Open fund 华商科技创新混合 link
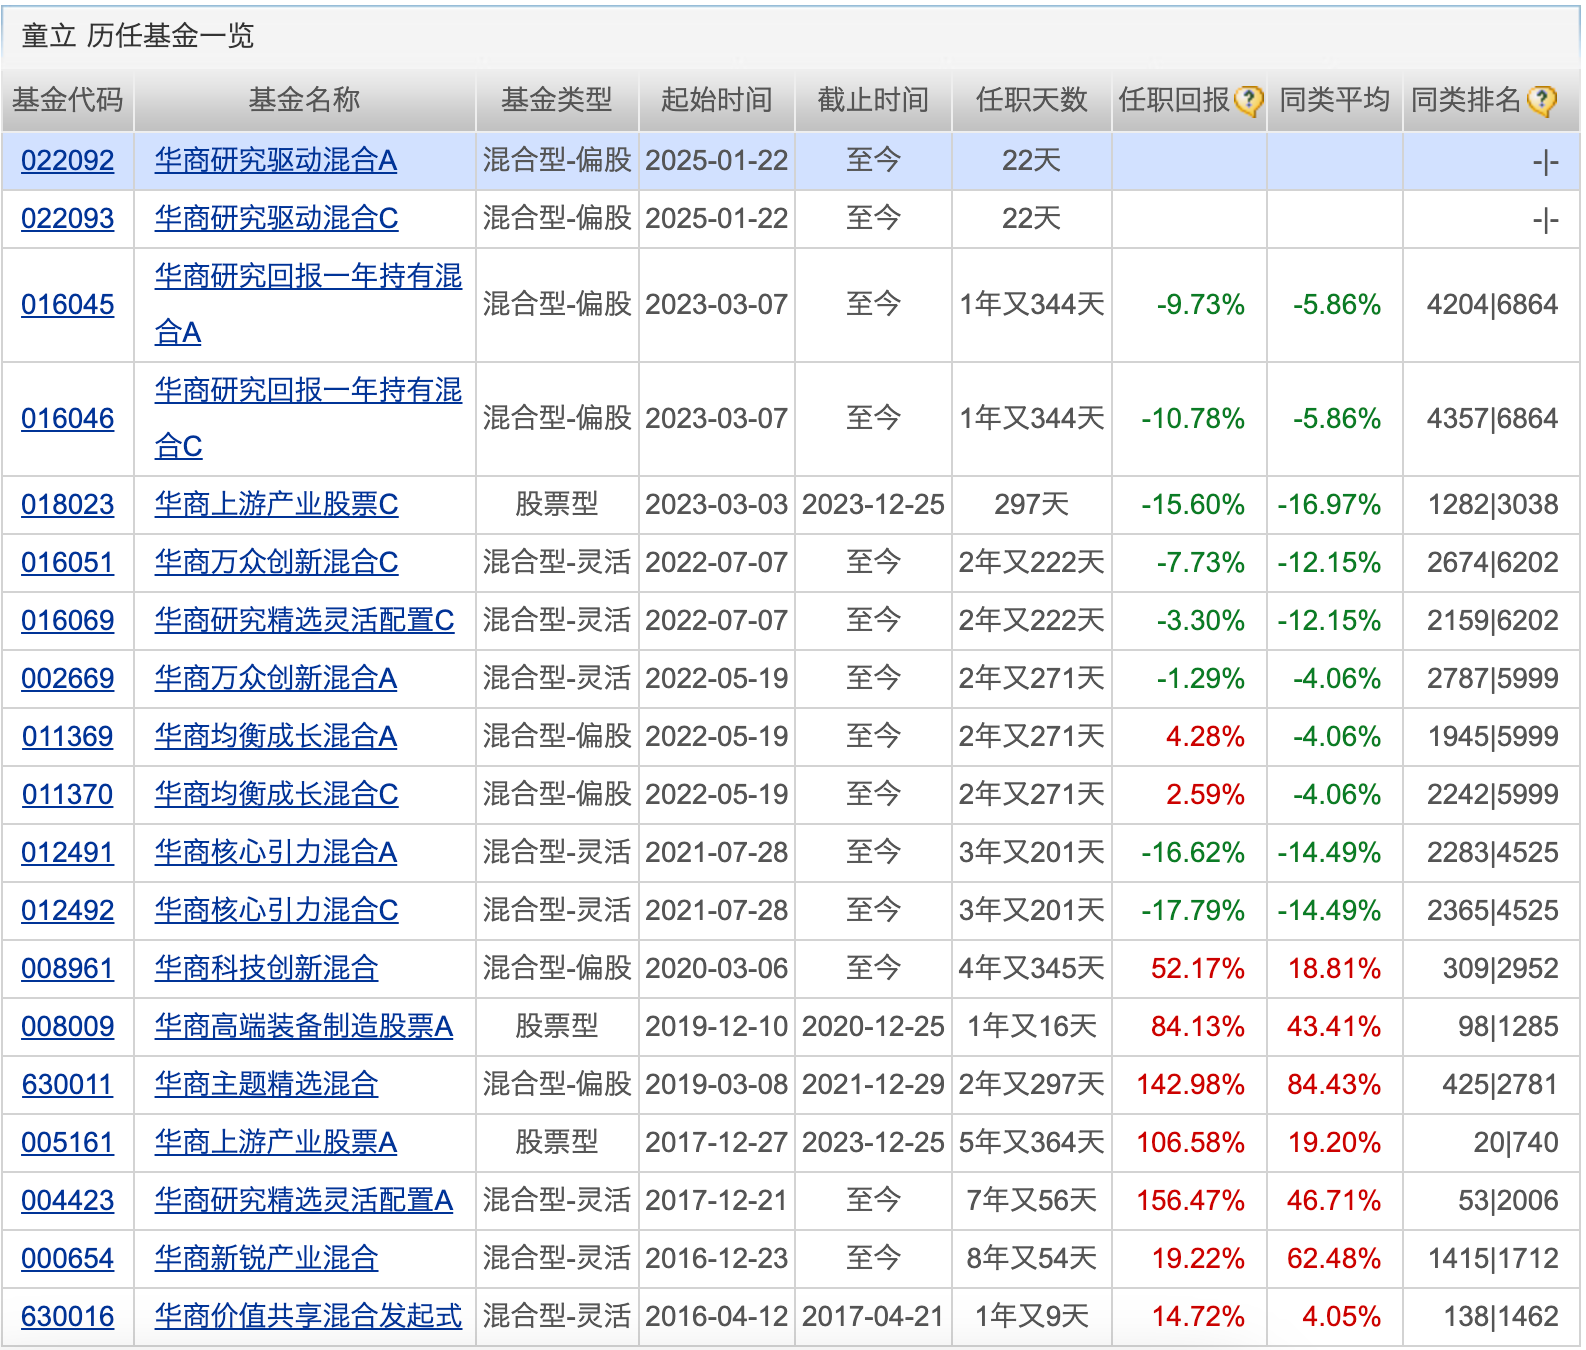This screenshot has width=1586, height=1350. (x=267, y=968)
